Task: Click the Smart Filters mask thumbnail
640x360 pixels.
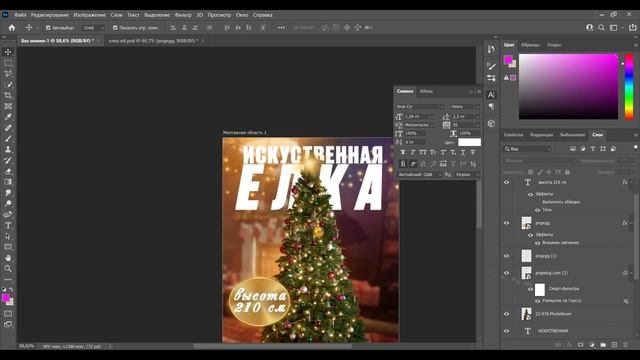Action: (x=540, y=289)
